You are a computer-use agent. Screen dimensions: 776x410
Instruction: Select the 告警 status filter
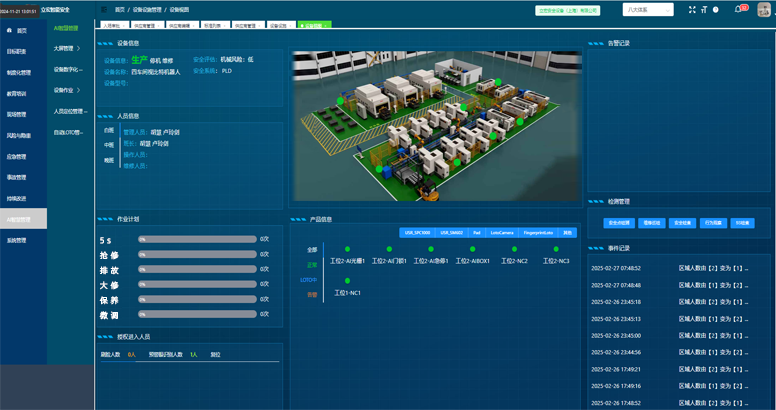tap(311, 294)
